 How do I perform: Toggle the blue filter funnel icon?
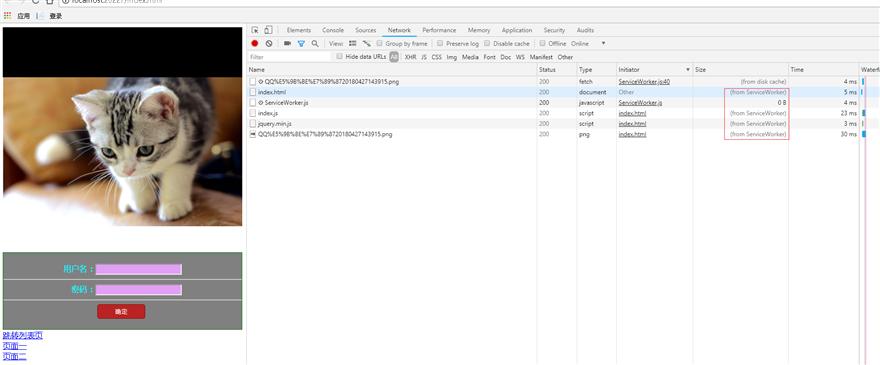click(301, 43)
